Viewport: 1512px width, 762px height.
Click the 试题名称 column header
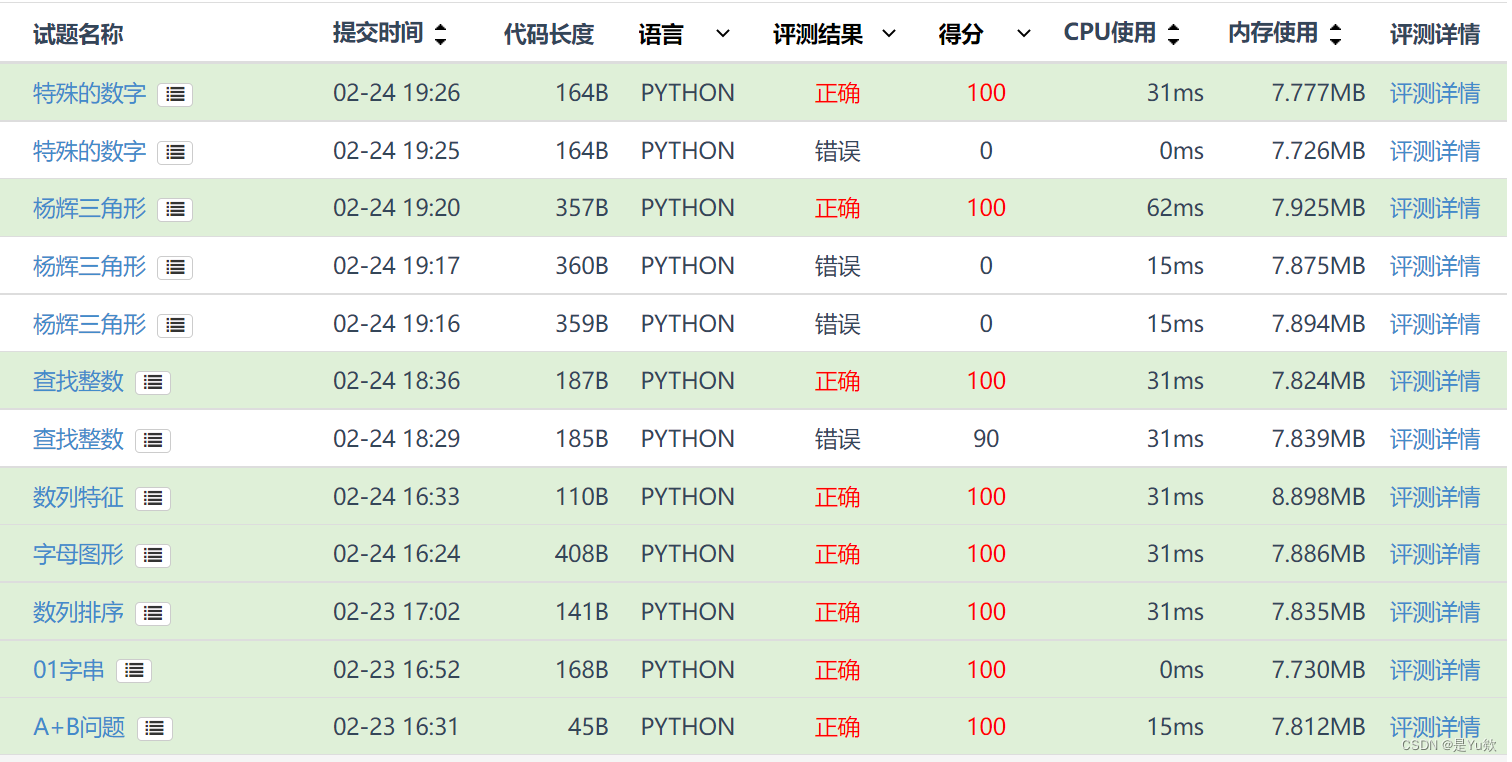(78, 35)
